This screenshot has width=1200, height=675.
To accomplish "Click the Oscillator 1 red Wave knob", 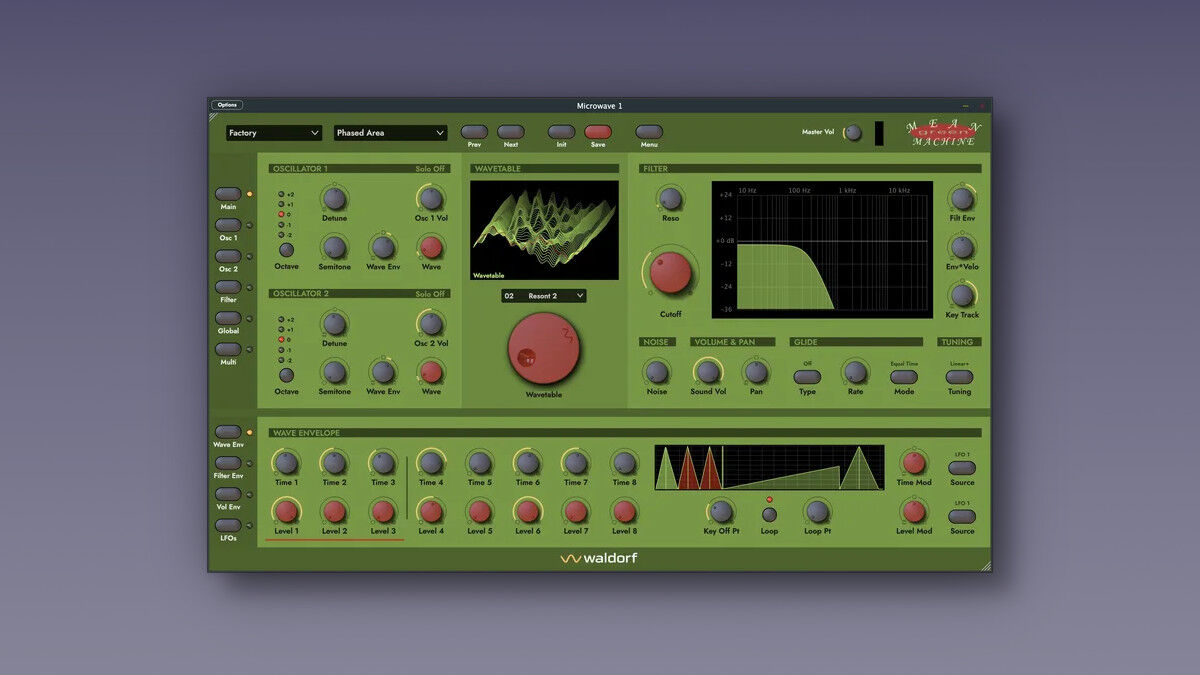I will tap(431, 247).
